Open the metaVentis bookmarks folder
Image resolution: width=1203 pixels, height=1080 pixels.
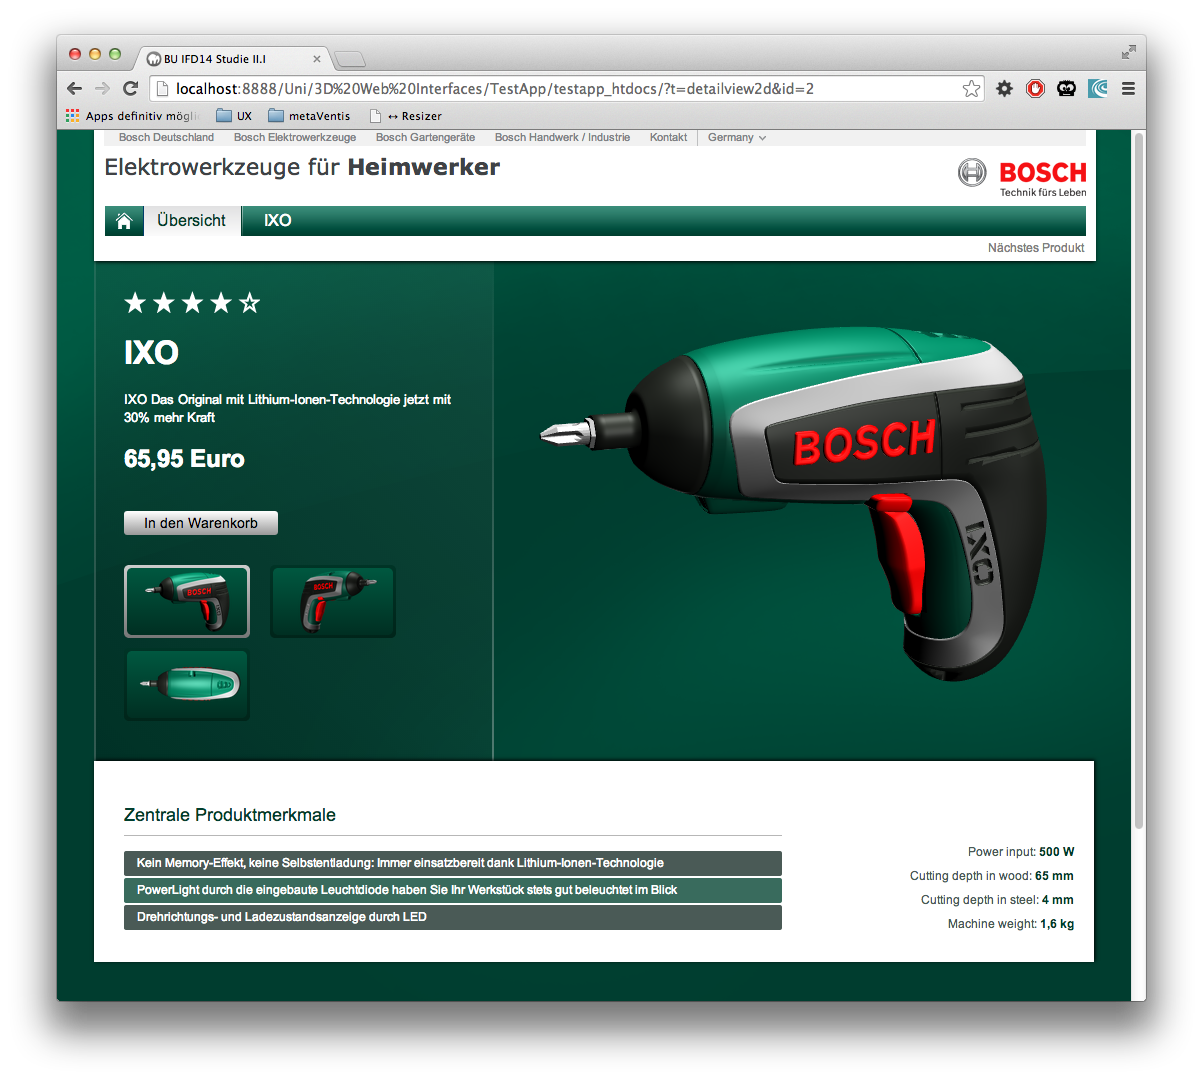click(x=310, y=116)
